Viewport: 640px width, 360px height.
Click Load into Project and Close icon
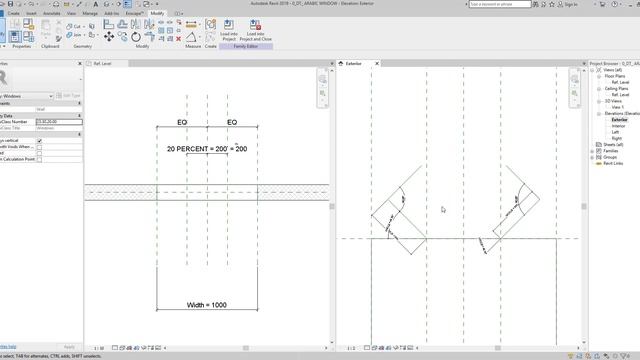coord(256,25)
